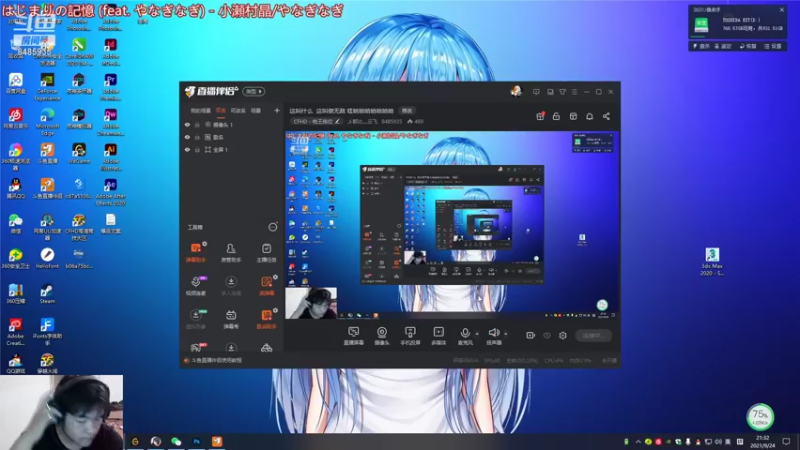The image size is (800, 450).
Task: Click the record camera icon near settings
Action: click(530, 335)
